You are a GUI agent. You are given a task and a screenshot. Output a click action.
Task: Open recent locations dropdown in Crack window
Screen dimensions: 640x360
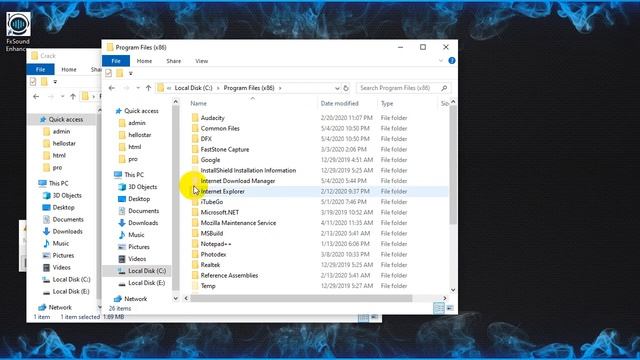(x=62, y=97)
